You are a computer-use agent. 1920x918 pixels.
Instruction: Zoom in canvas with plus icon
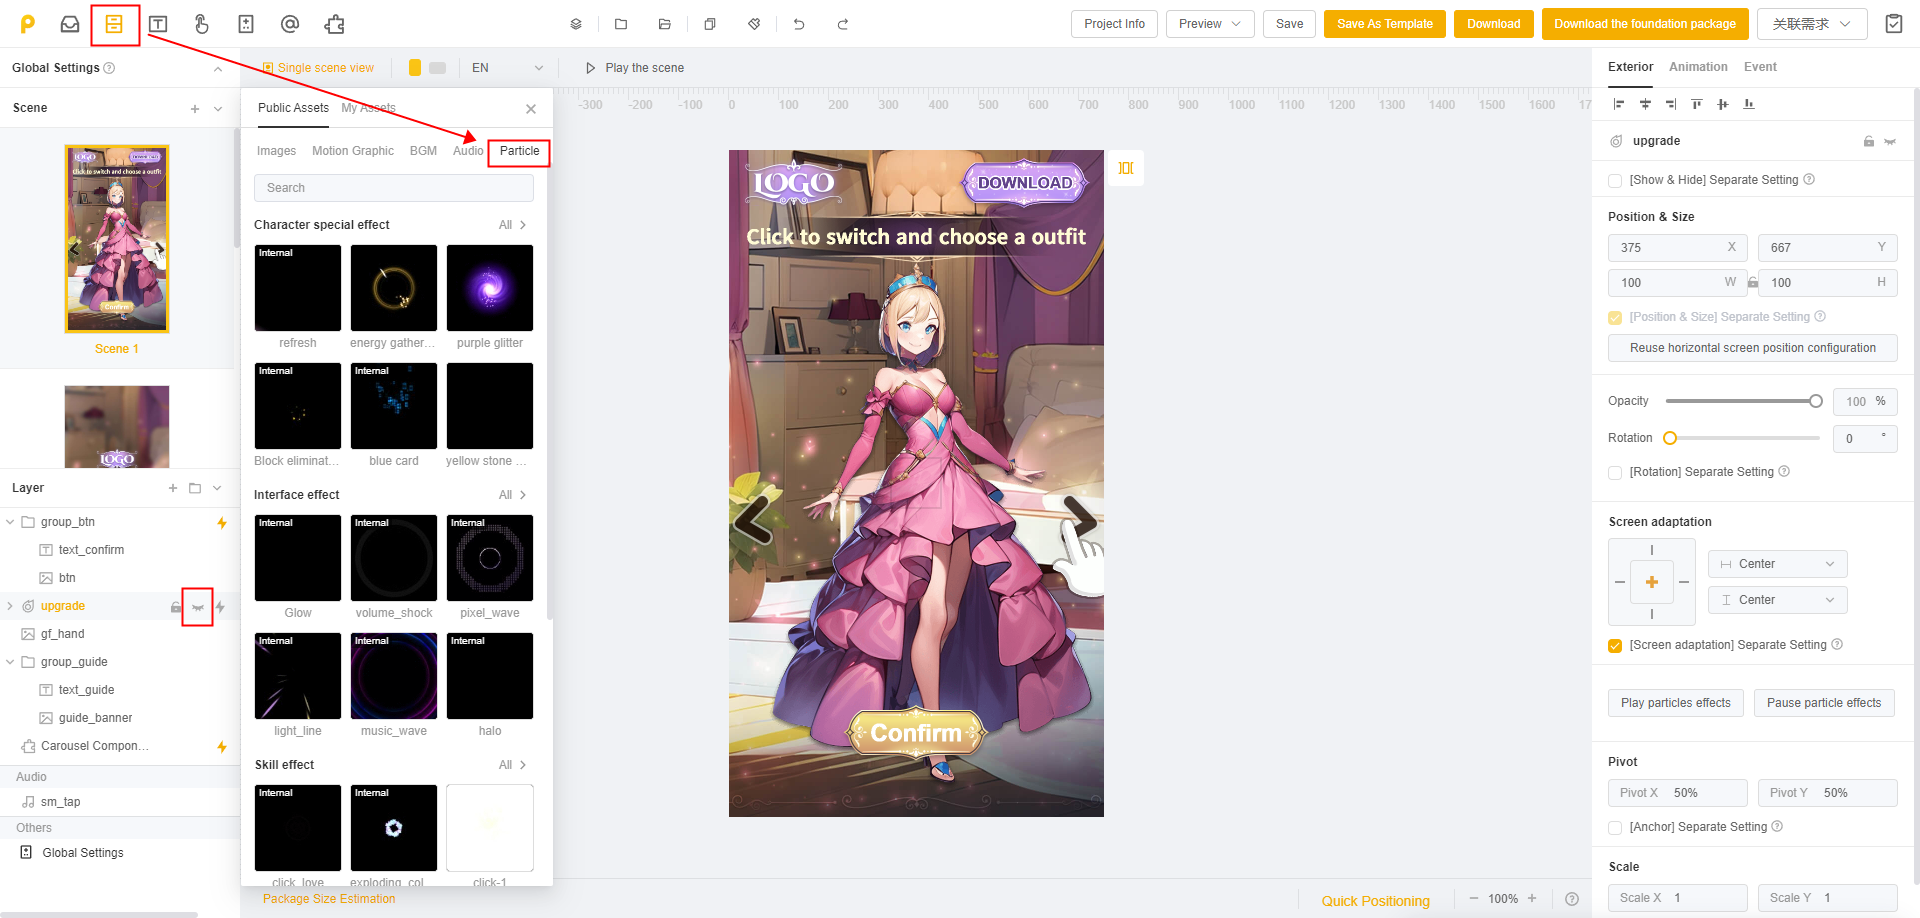pyautogui.click(x=1532, y=898)
